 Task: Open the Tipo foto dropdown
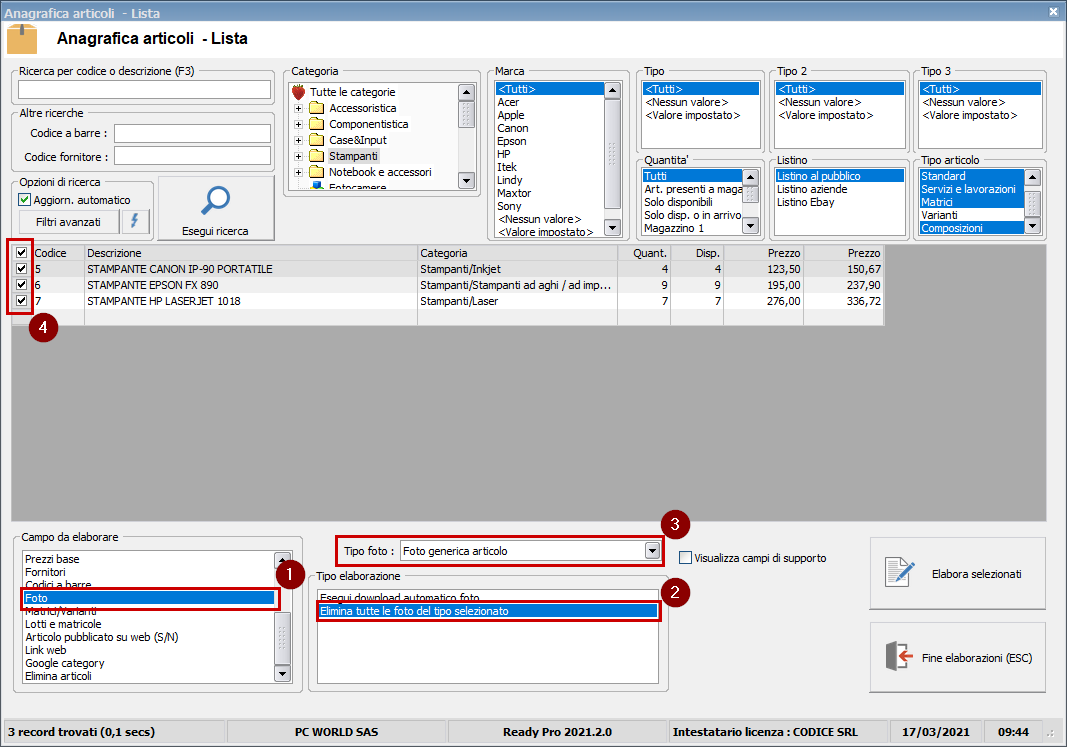tap(652, 550)
